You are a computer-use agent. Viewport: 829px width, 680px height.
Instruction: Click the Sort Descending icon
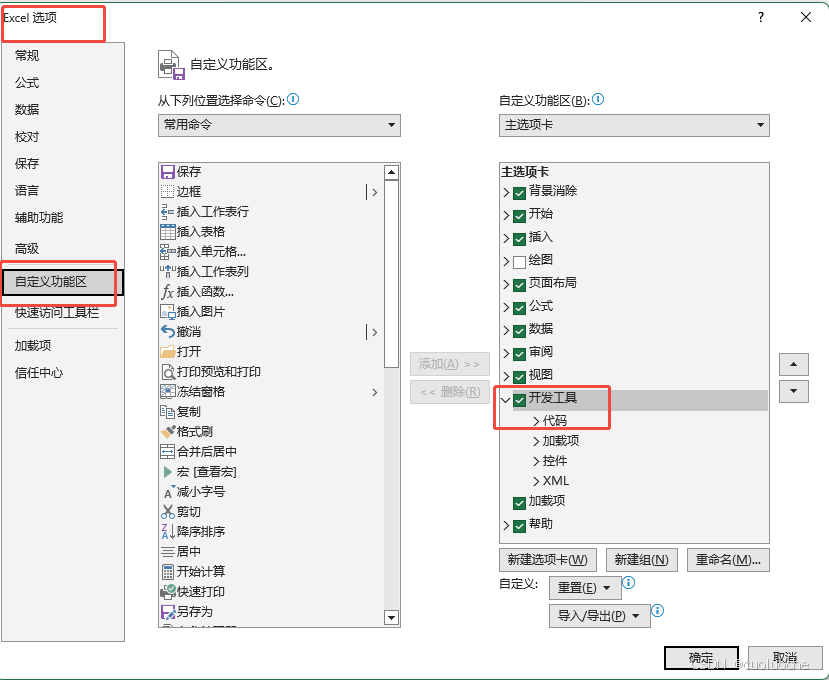coord(168,532)
